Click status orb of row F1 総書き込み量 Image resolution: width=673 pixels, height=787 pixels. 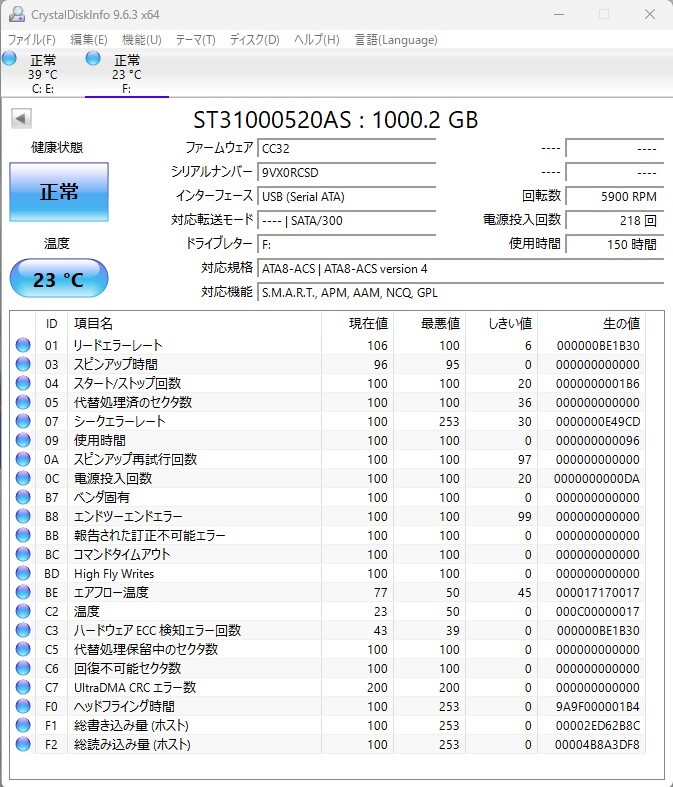pyautogui.click(x=23, y=725)
